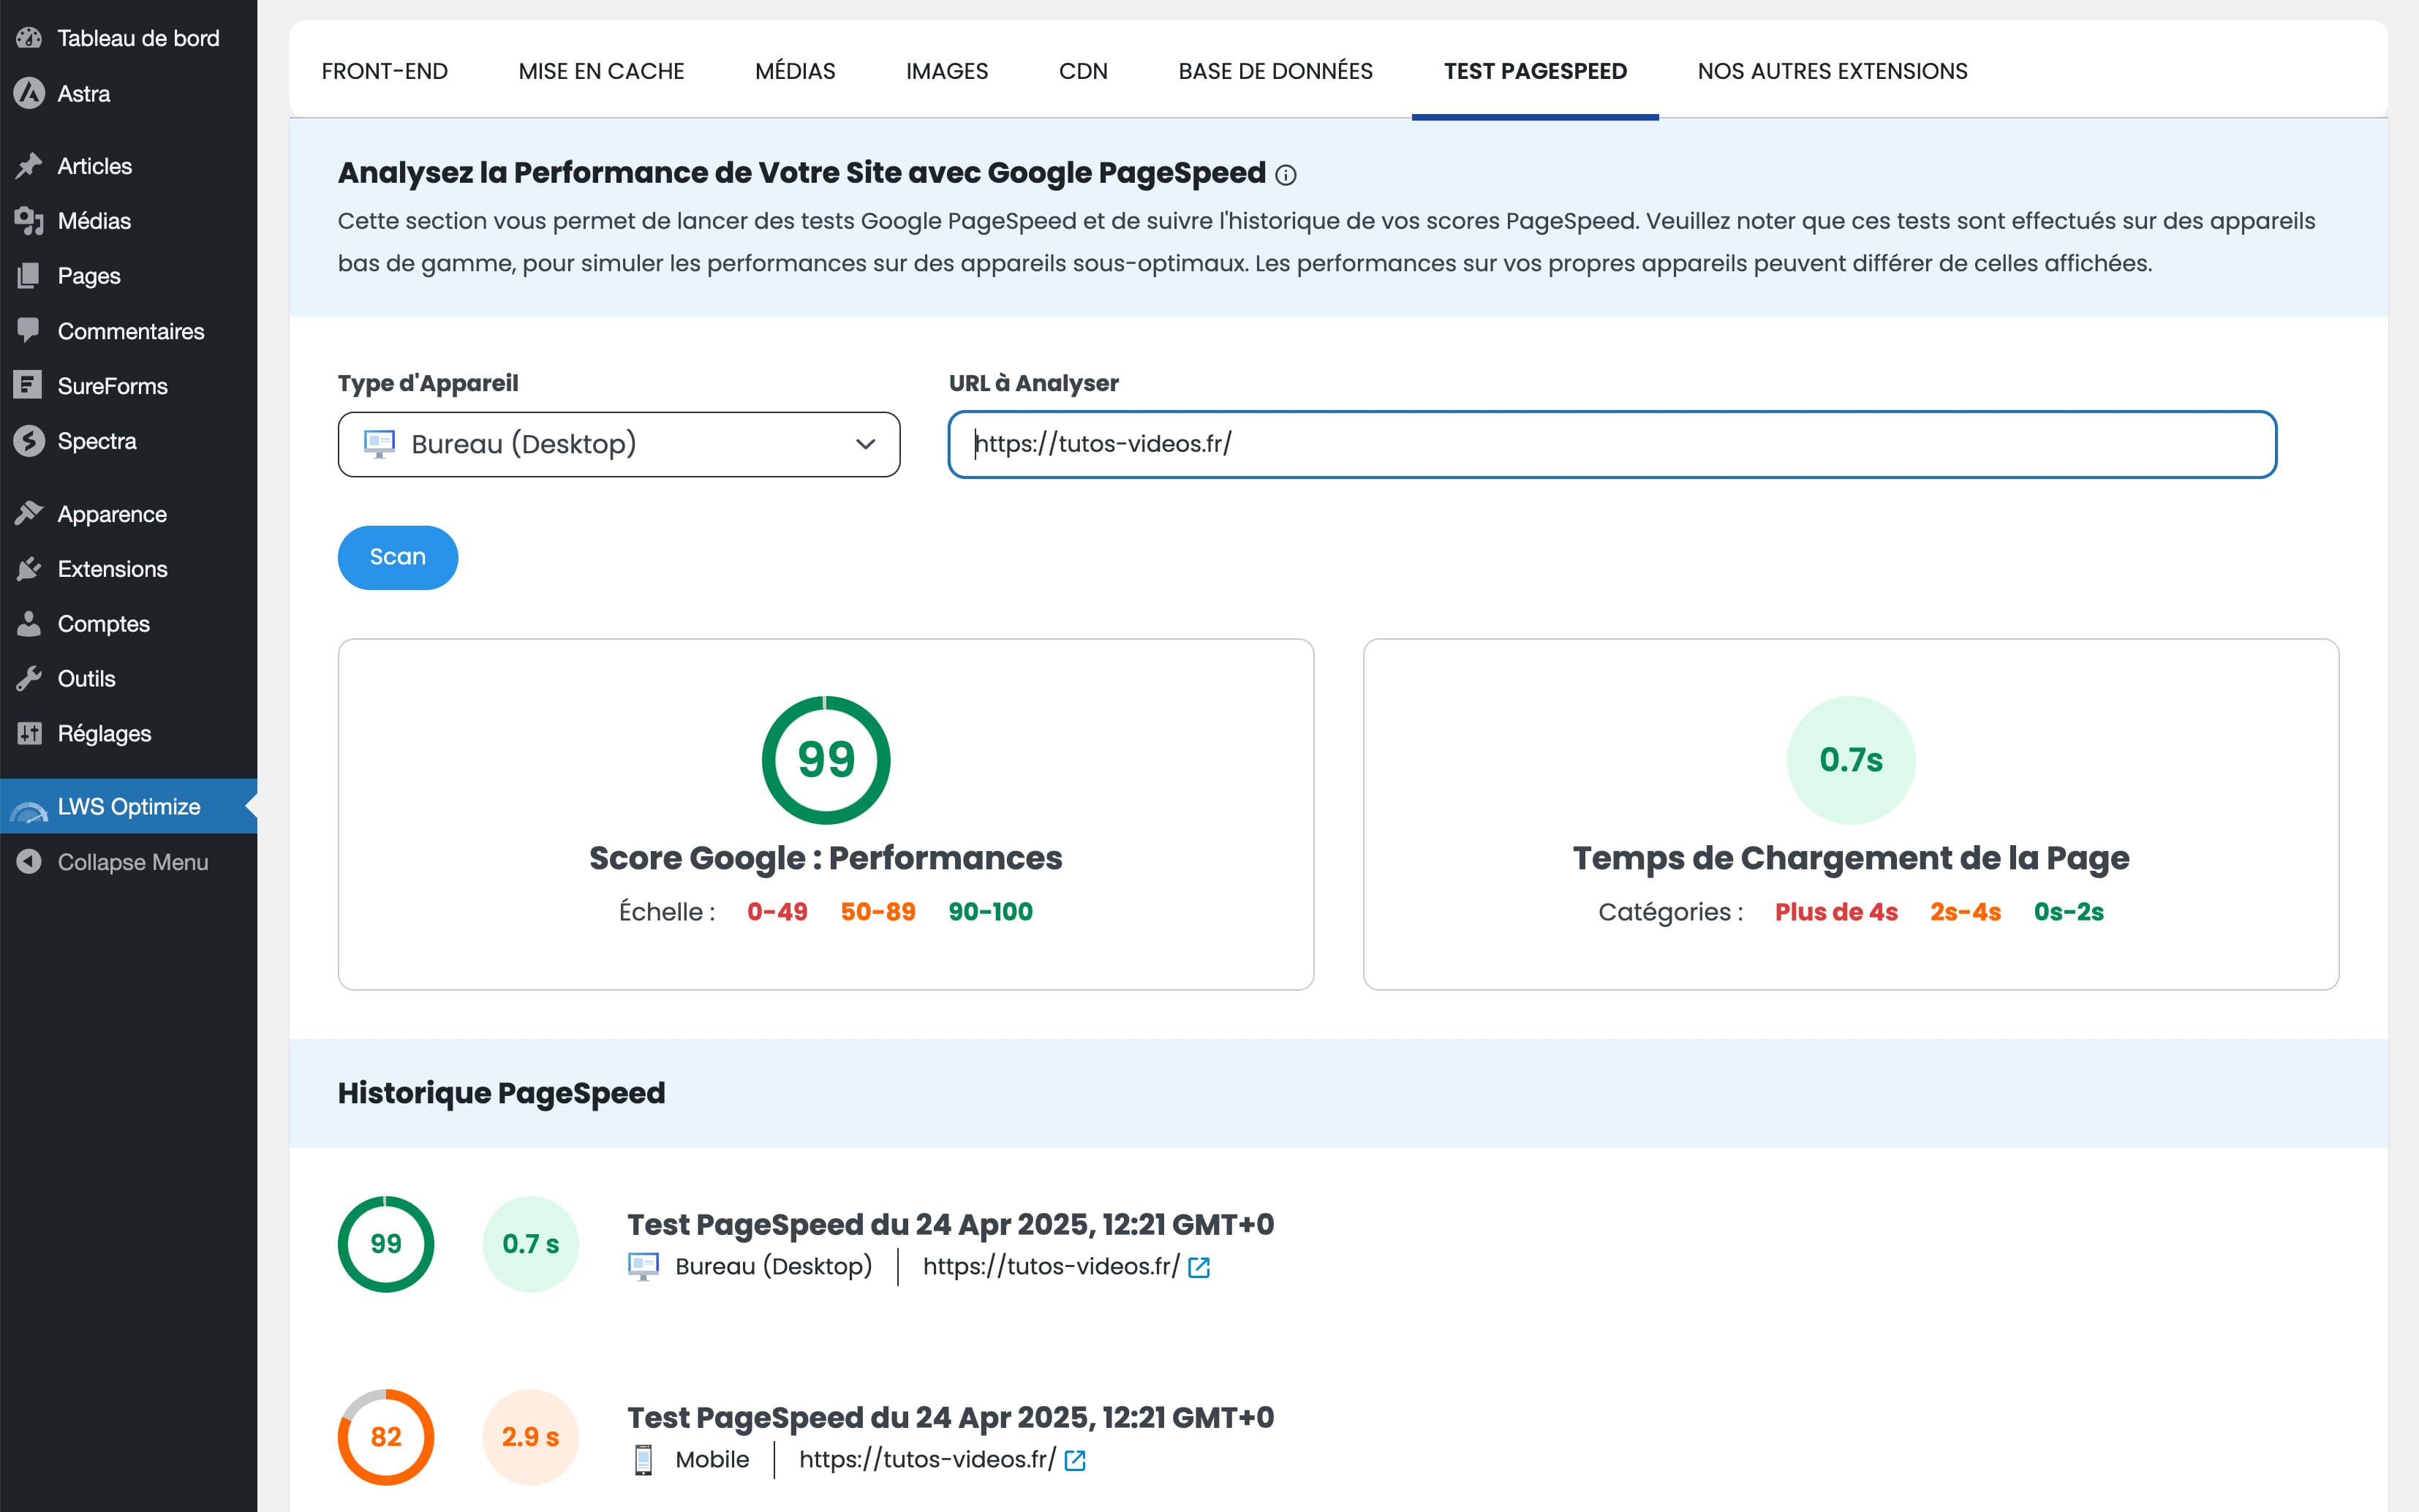
Task: Click the Collapse Menu arrow icon
Action: click(x=29, y=862)
